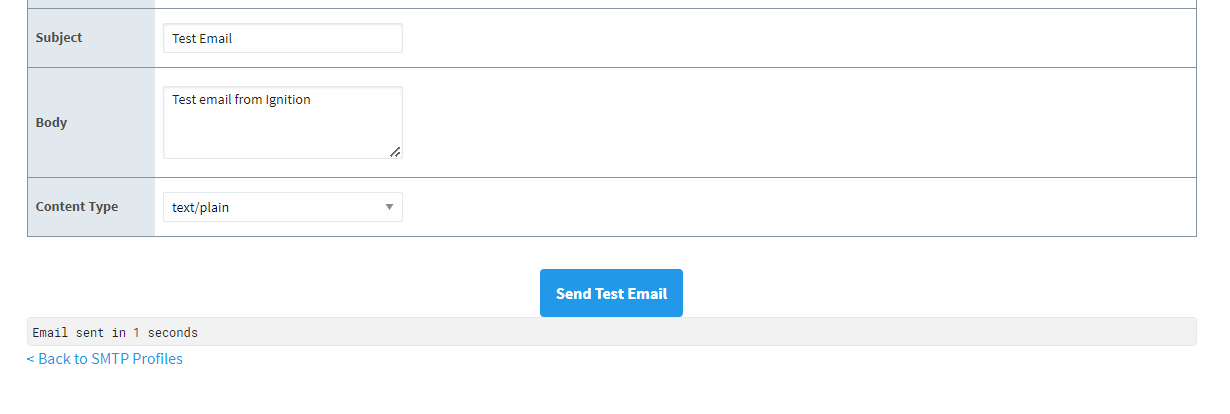Image resolution: width=1230 pixels, height=414 pixels.
Task: Click the word 'Email' in the Subject field
Action: point(216,39)
